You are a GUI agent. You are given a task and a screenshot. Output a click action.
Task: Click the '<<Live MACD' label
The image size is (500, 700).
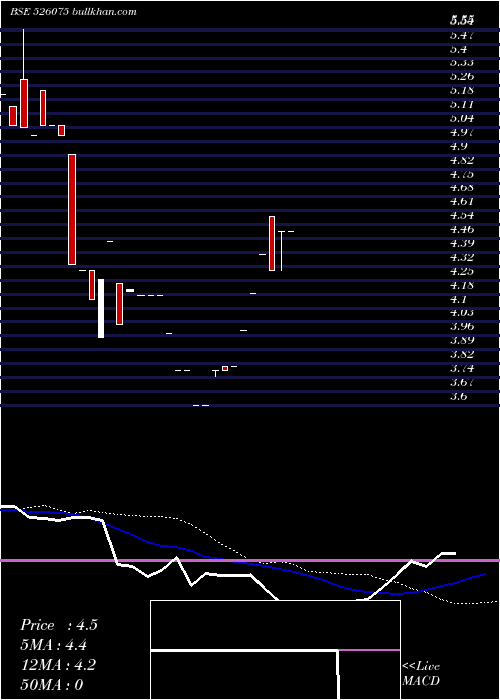click(x=421, y=674)
